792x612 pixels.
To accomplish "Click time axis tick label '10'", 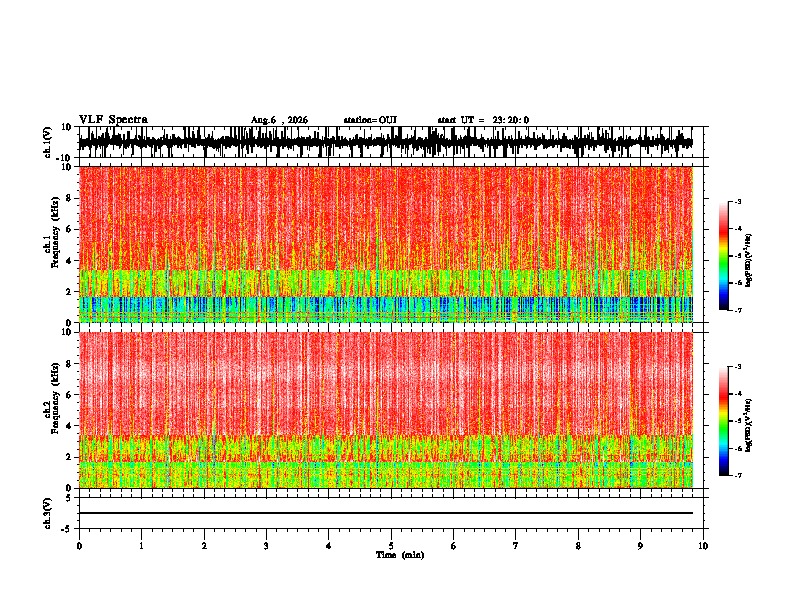I will click(x=703, y=546).
